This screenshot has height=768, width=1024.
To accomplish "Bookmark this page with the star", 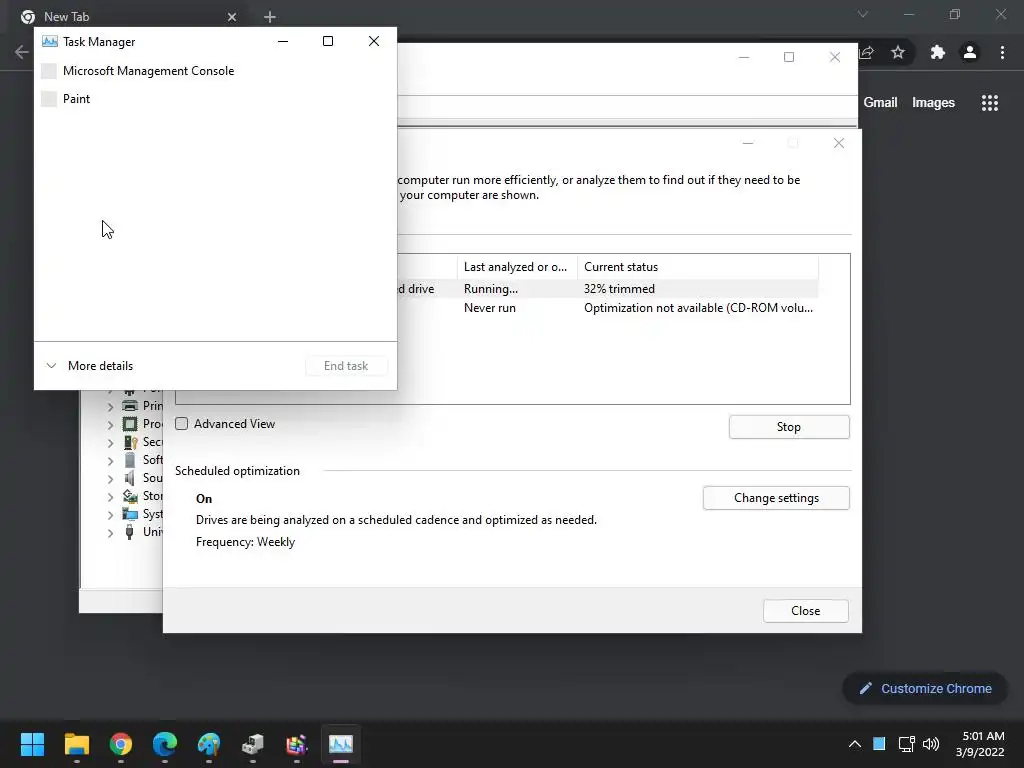I will 898,52.
